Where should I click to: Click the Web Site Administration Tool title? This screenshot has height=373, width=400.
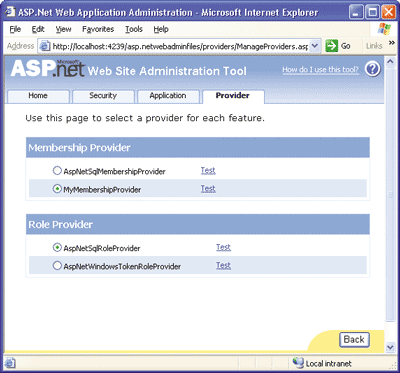[x=167, y=71]
